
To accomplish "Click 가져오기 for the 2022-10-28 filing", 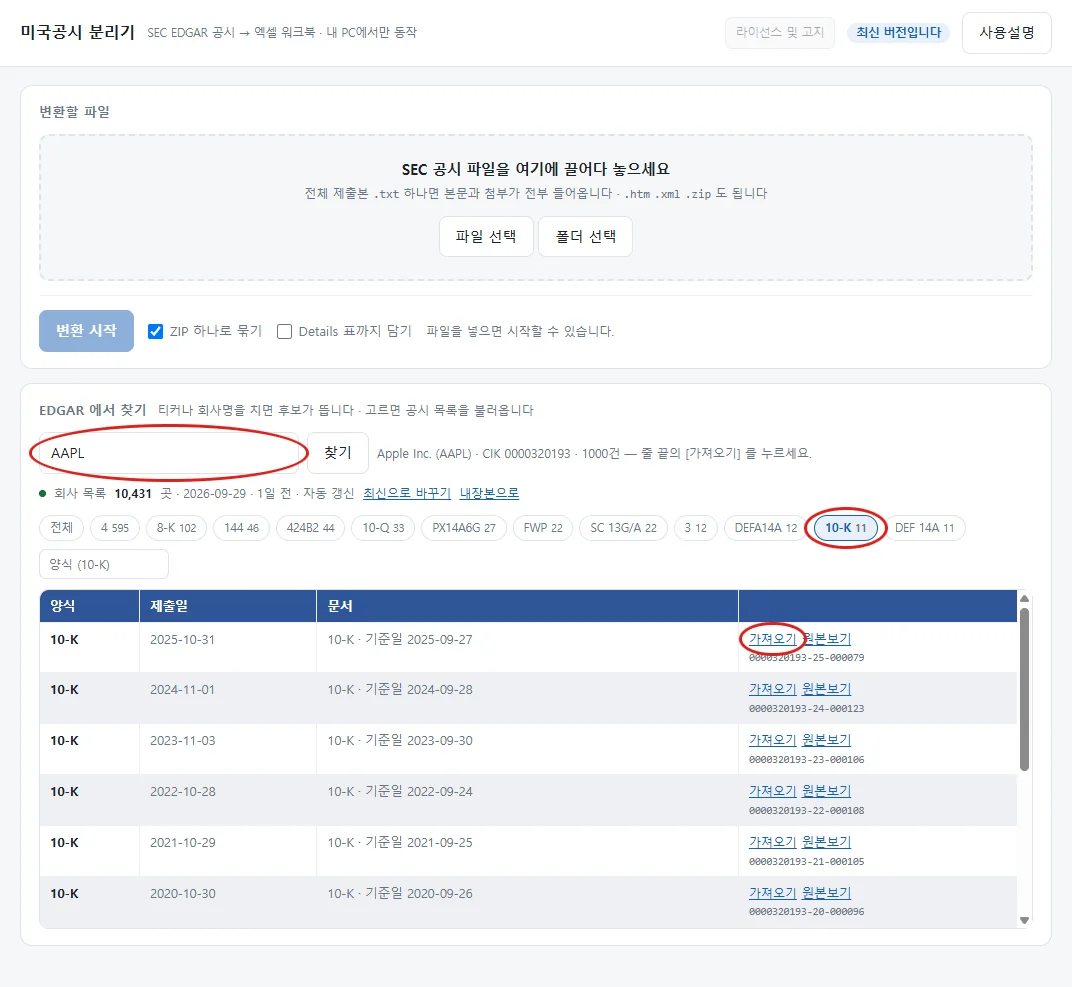I will click(x=773, y=792).
